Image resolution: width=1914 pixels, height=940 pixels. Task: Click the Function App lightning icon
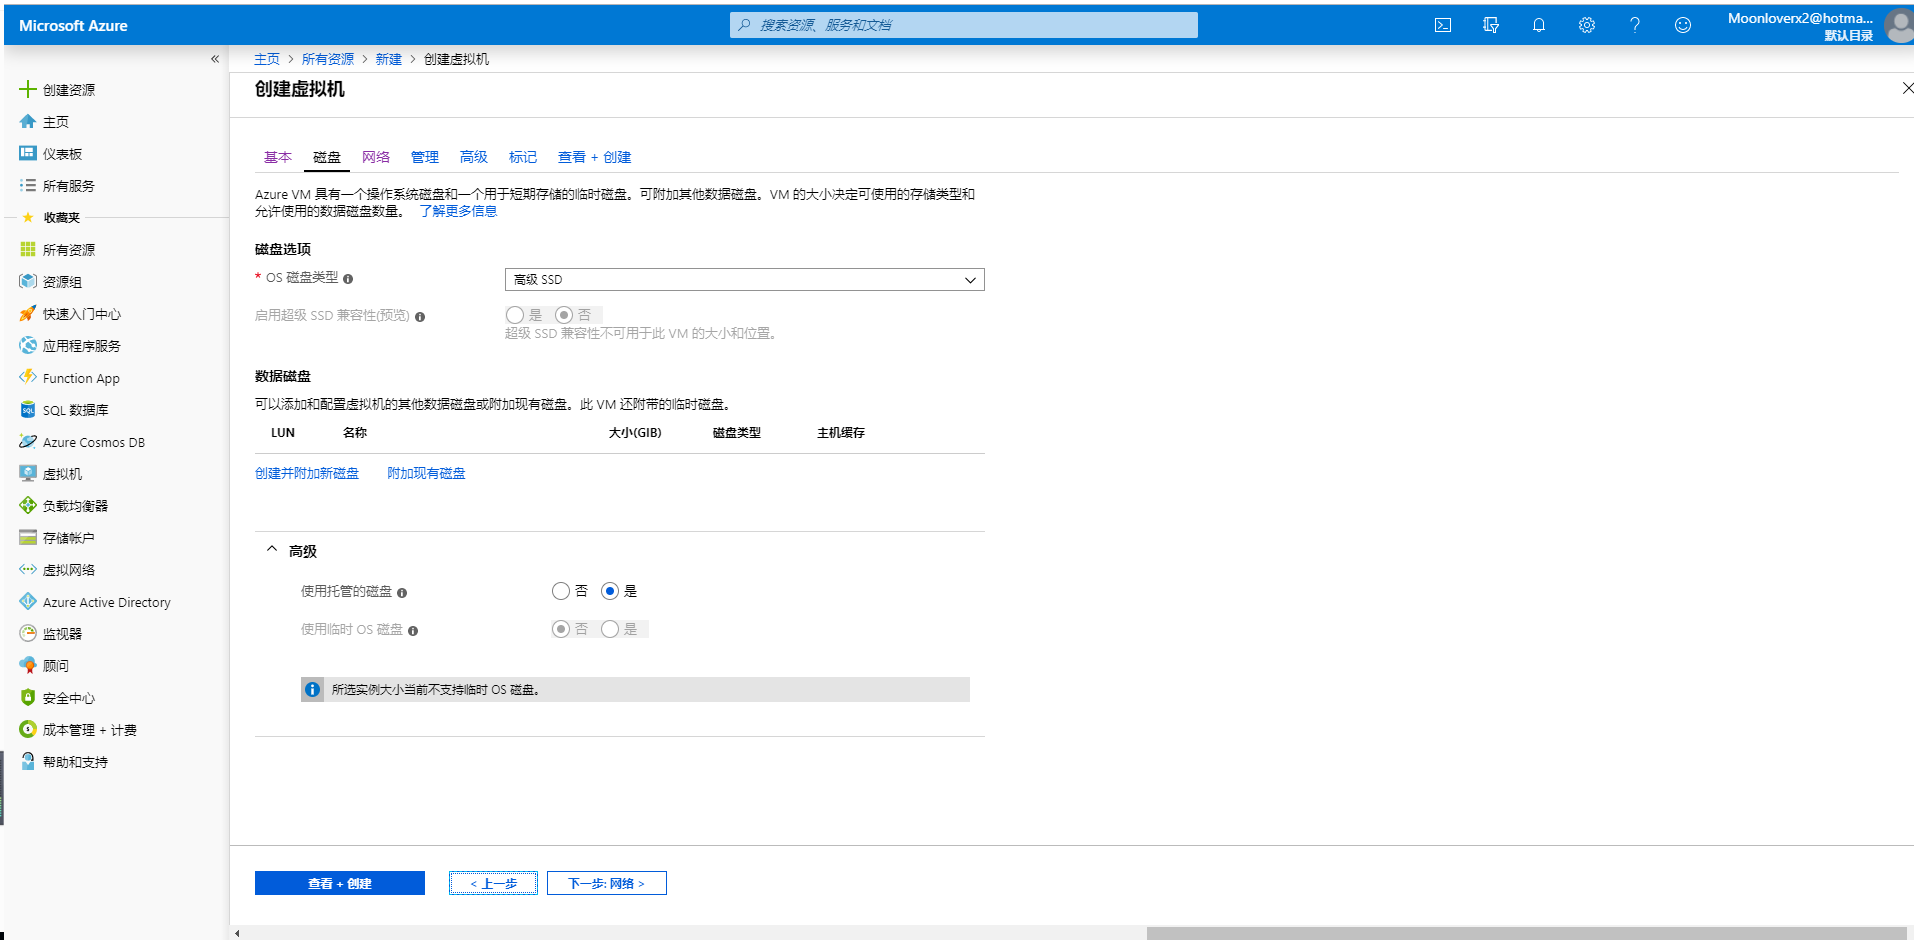(28, 377)
